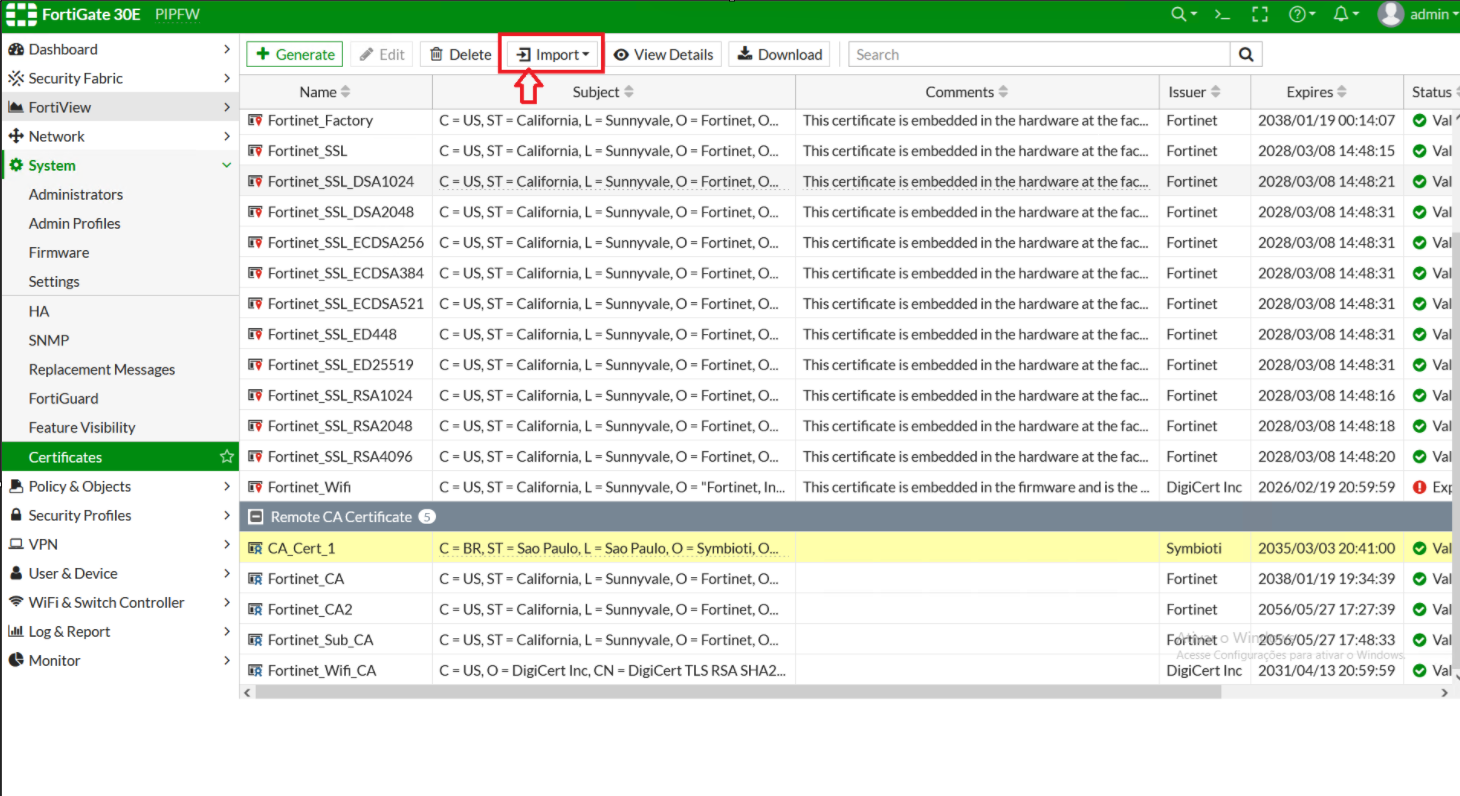Open the search icon in top bar
1460x796 pixels.
(1184, 14)
